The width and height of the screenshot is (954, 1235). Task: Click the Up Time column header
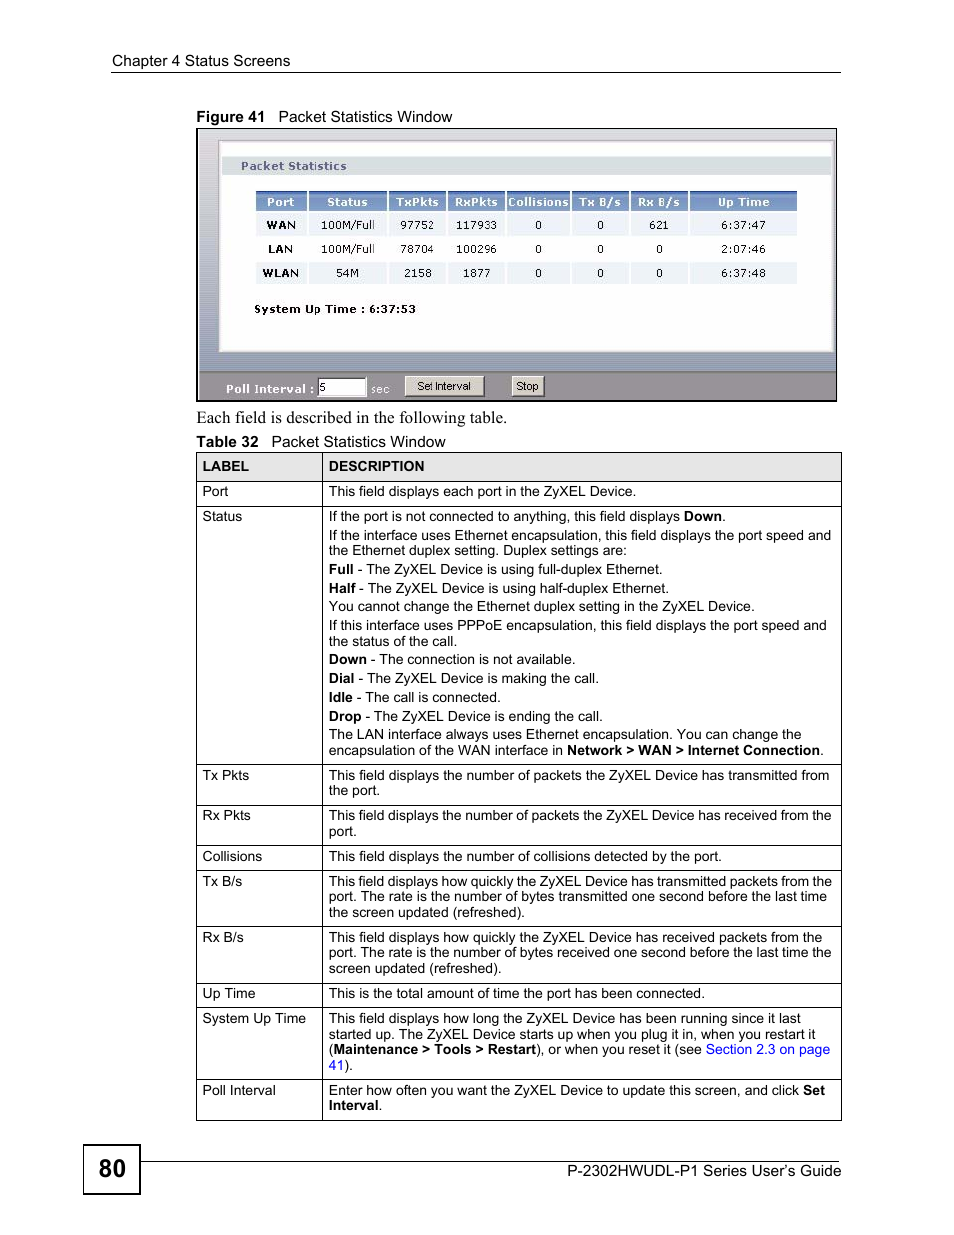pos(743,202)
